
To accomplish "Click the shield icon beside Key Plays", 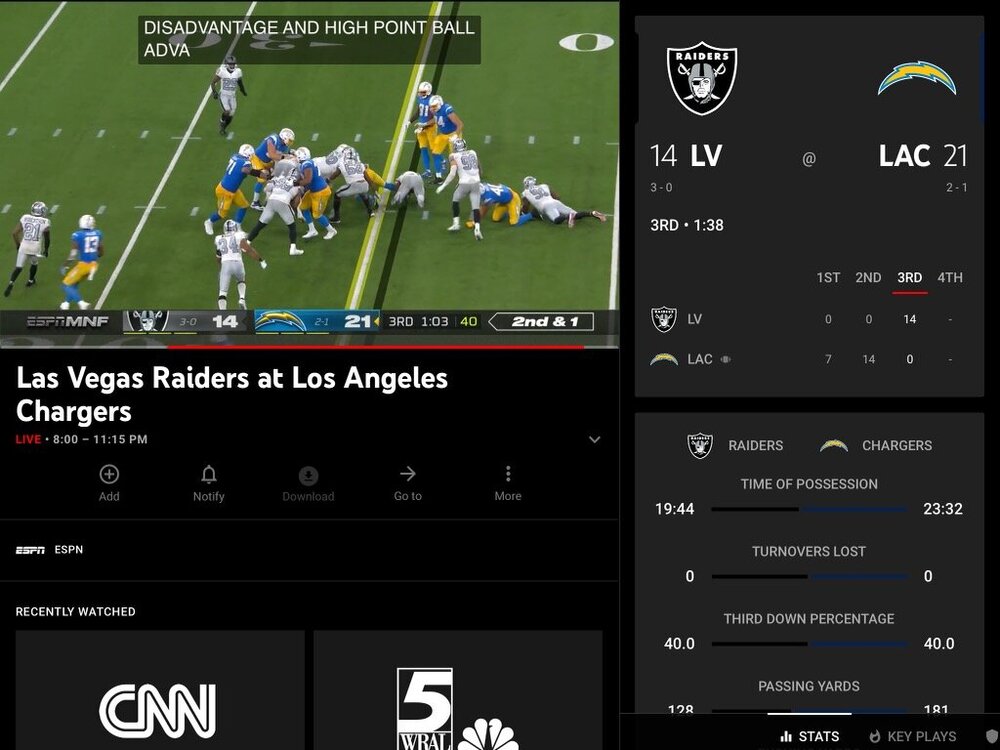I will 991,736.
